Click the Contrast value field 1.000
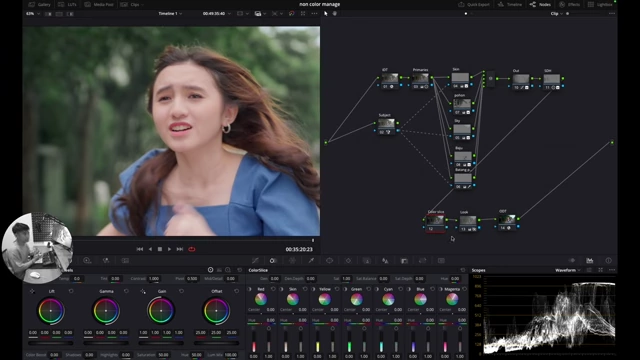The height and width of the screenshot is (360, 640). coord(154,279)
